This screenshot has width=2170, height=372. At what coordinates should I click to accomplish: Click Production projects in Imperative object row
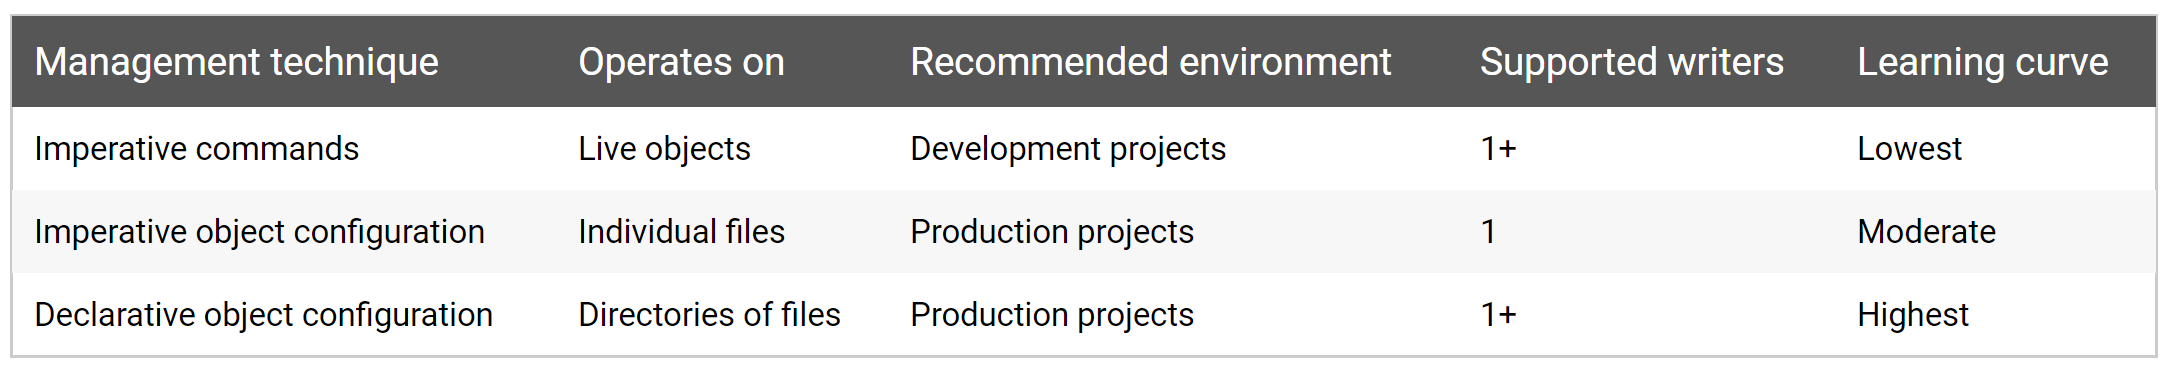click(x=1052, y=232)
